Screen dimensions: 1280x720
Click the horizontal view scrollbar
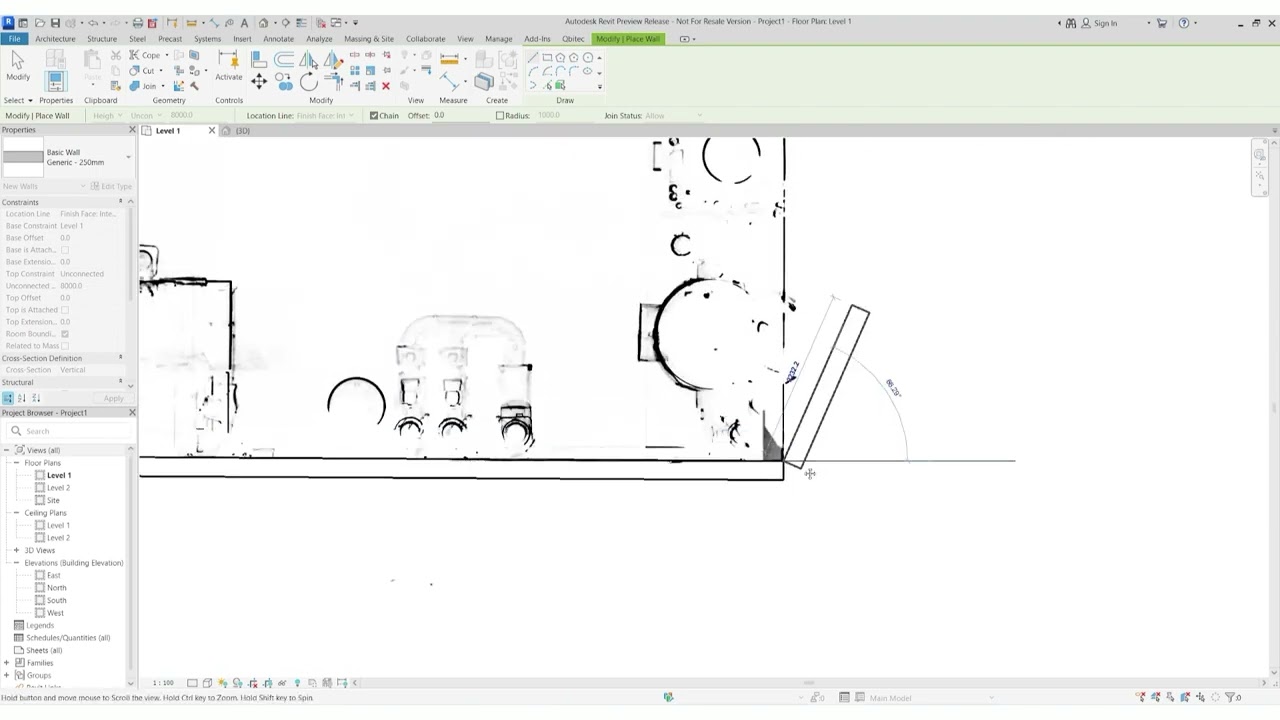pyautogui.click(x=808, y=683)
